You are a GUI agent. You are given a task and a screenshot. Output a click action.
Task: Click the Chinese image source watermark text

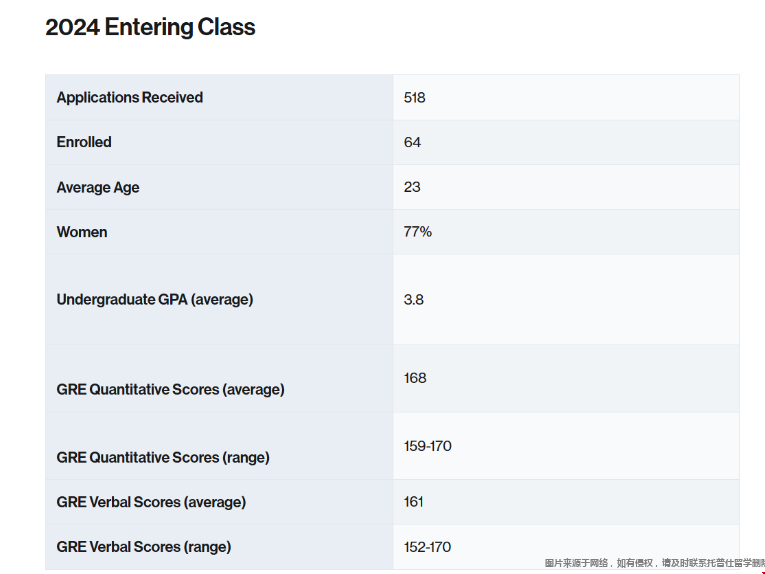coord(654,563)
